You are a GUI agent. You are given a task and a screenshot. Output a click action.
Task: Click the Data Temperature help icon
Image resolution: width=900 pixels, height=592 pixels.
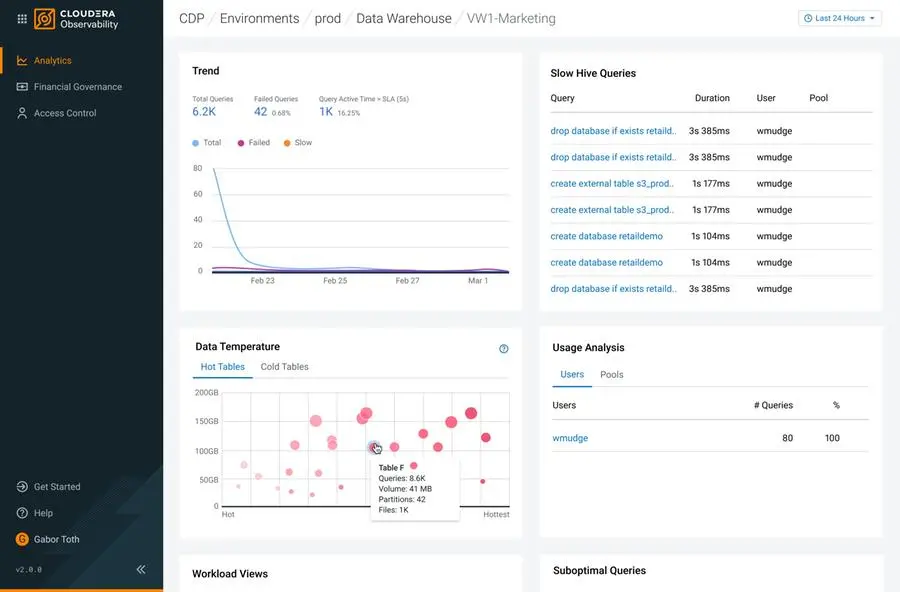point(503,349)
